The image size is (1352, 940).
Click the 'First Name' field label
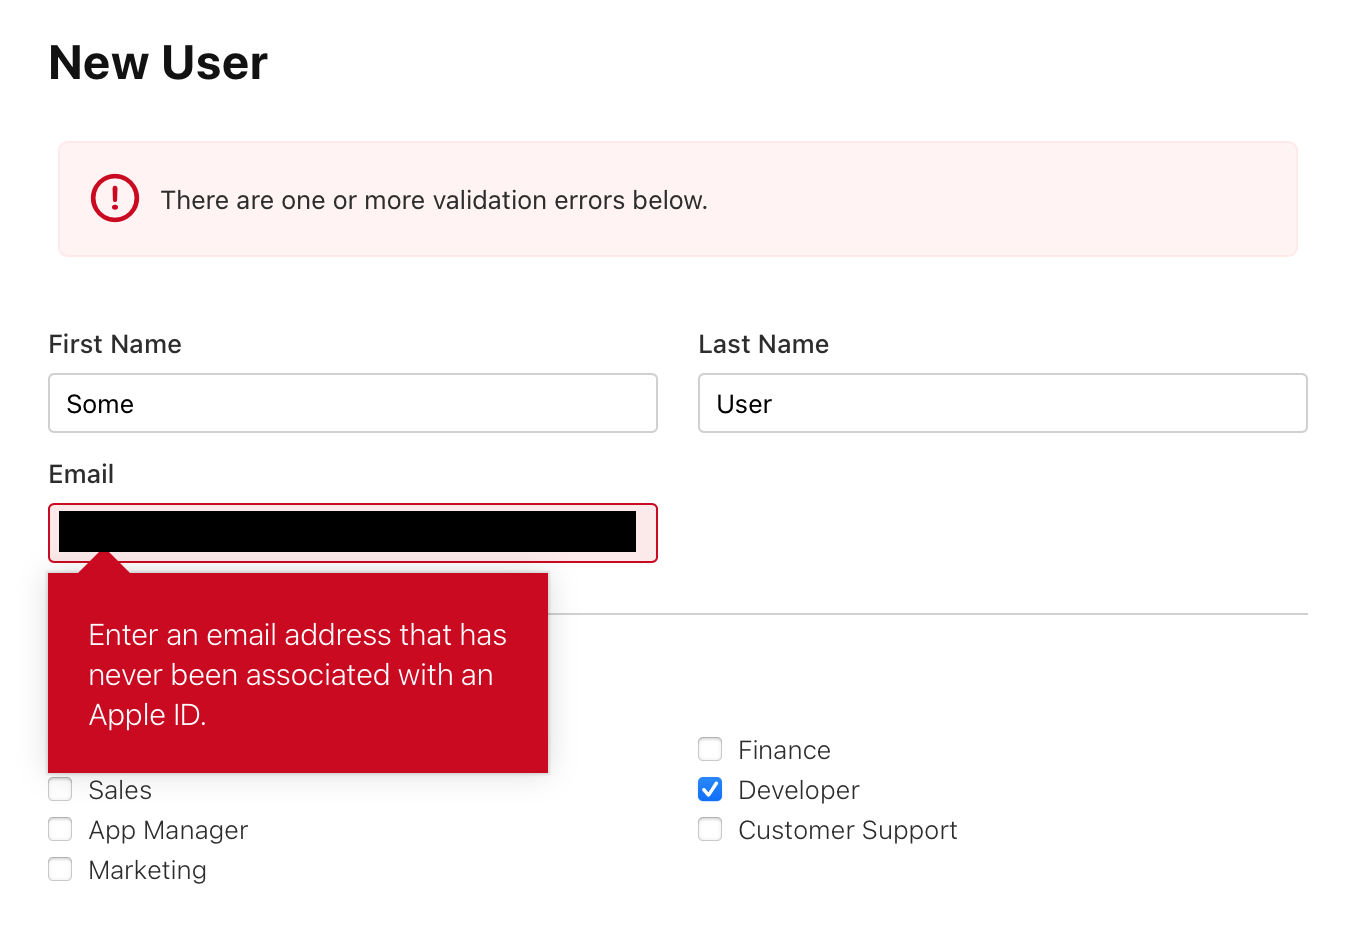[115, 344]
